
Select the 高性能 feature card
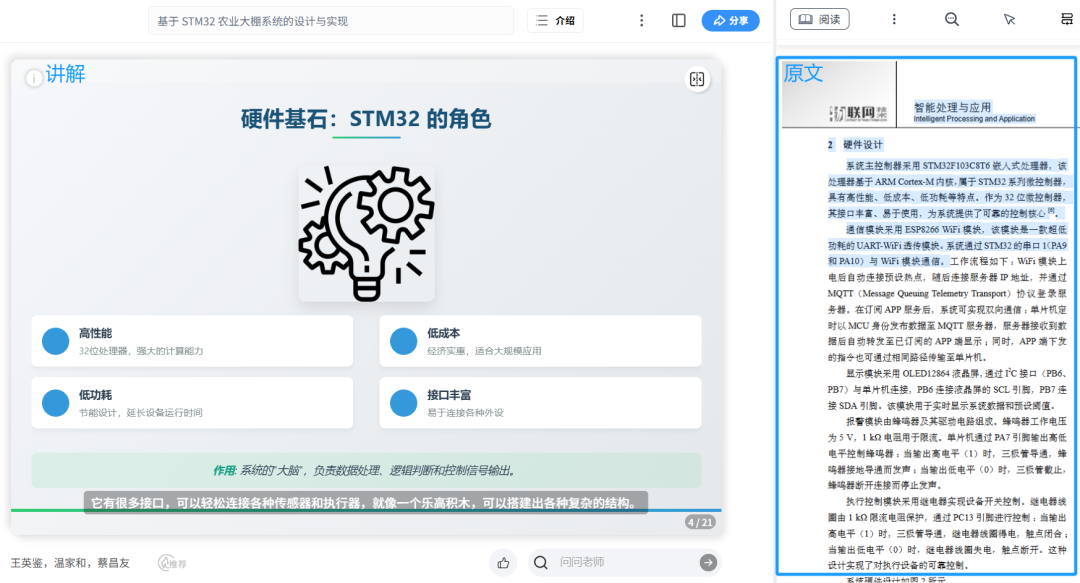(192, 341)
